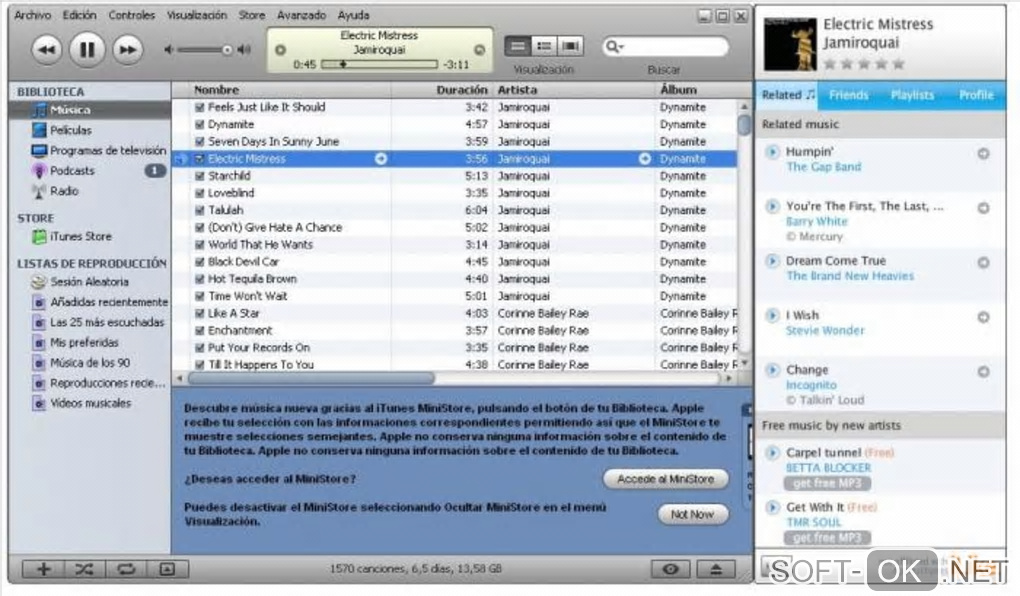1020x596 pixels.
Task: Uncheck Like A Star checkbox
Action: [200, 314]
